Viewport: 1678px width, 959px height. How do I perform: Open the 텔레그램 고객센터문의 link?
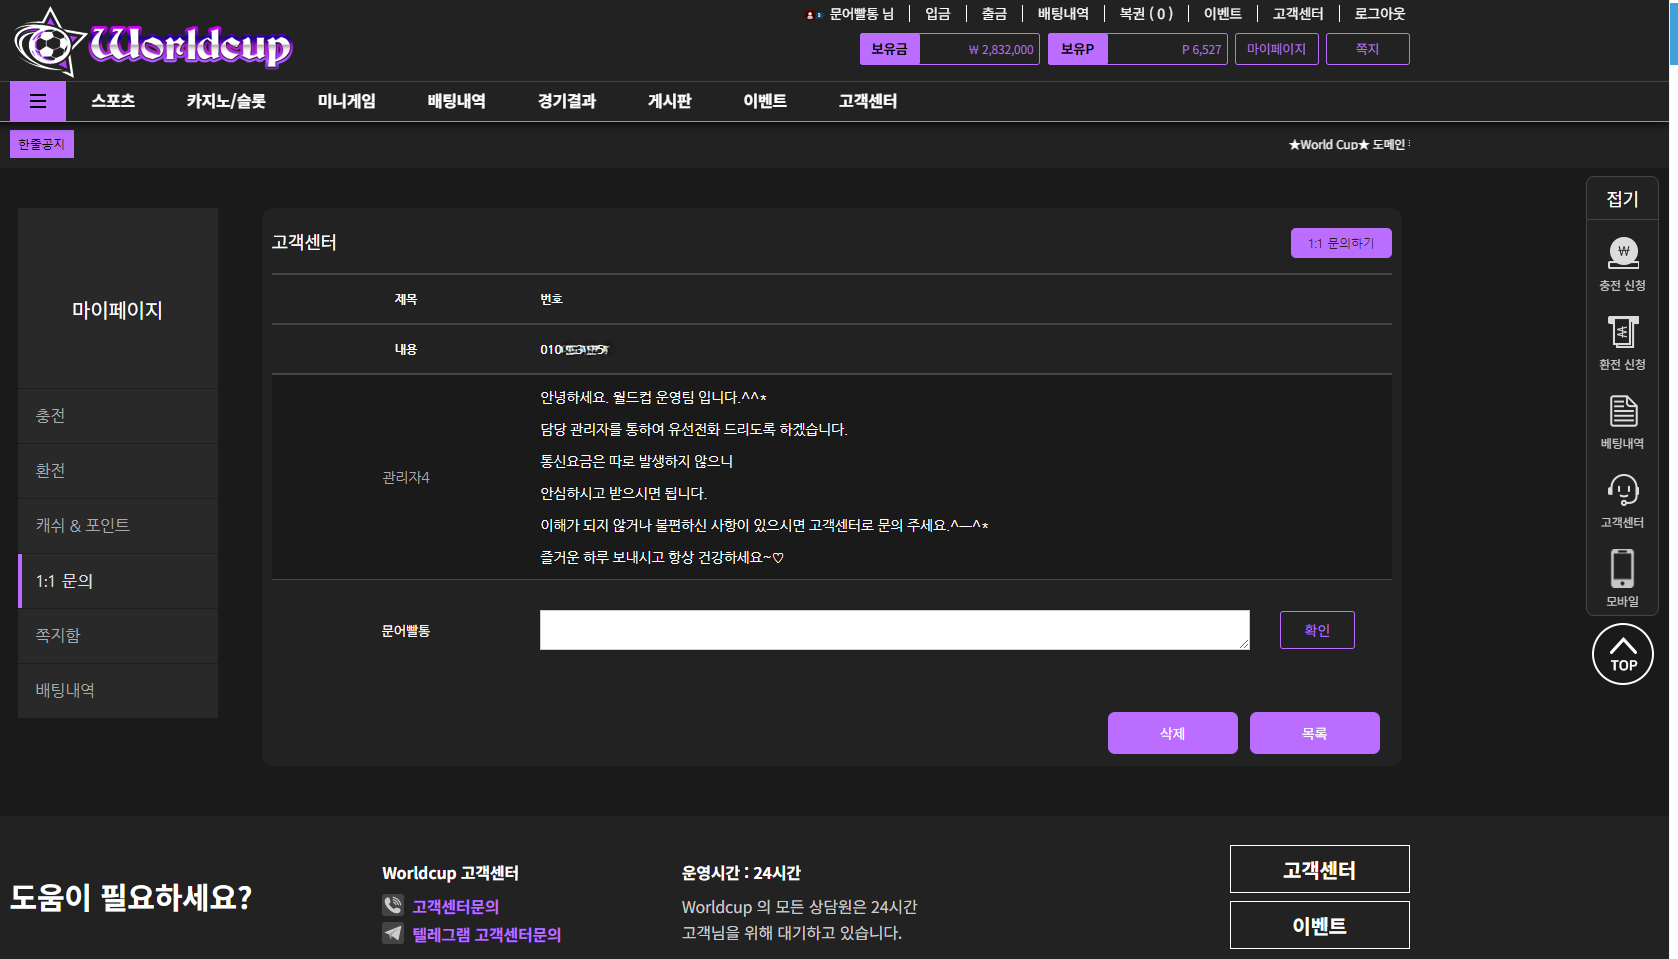point(486,934)
